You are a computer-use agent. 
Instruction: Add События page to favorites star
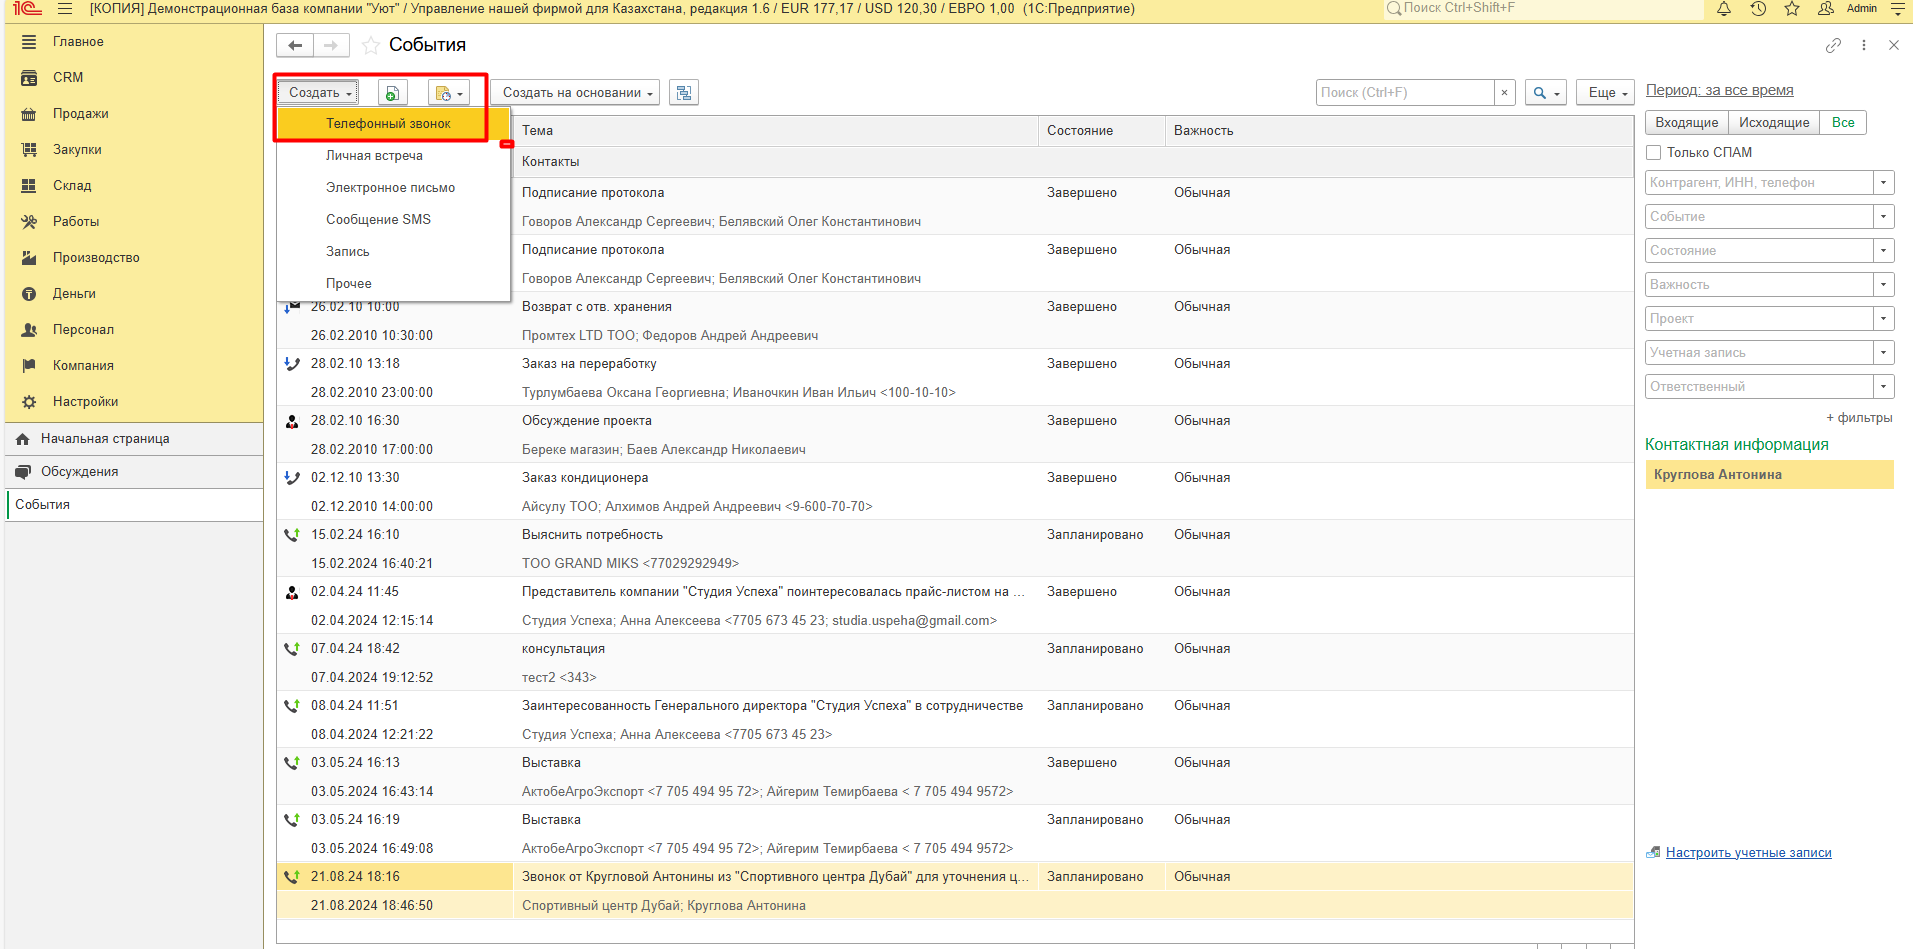tap(371, 46)
